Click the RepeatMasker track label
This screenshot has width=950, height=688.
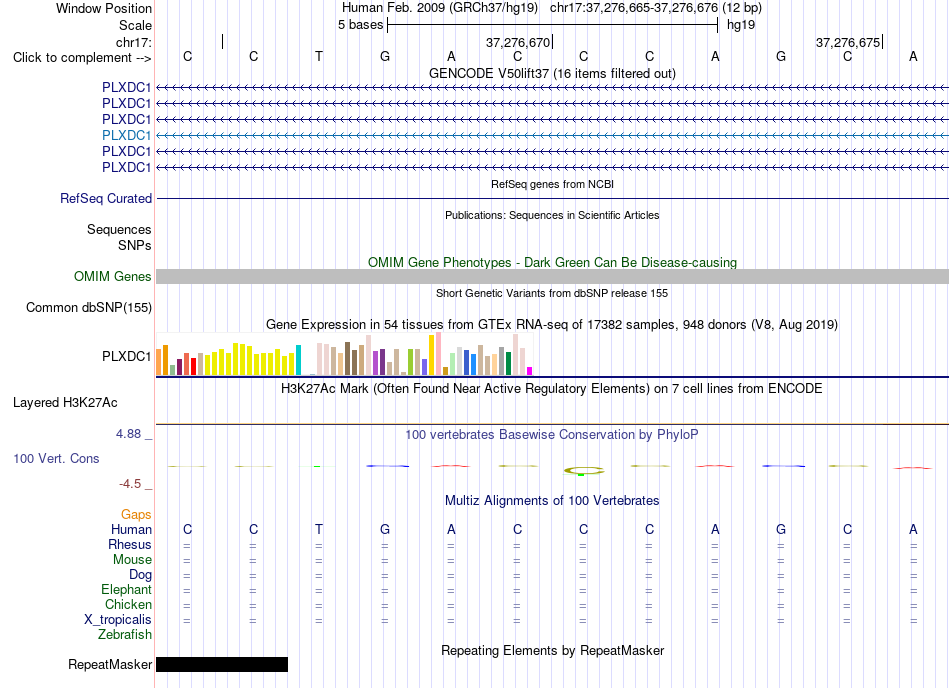(110, 664)
